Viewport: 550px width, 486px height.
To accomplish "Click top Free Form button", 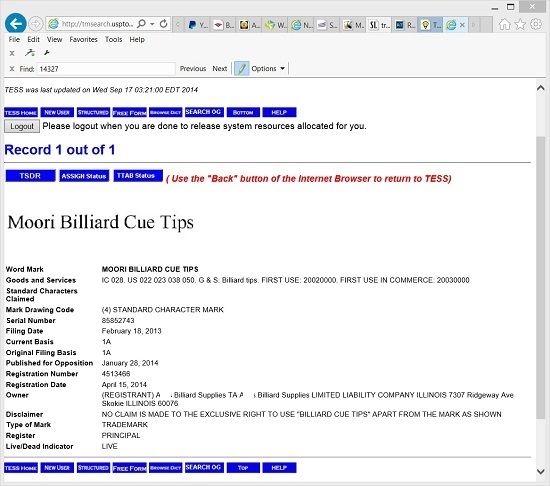I will click(129, 113).
